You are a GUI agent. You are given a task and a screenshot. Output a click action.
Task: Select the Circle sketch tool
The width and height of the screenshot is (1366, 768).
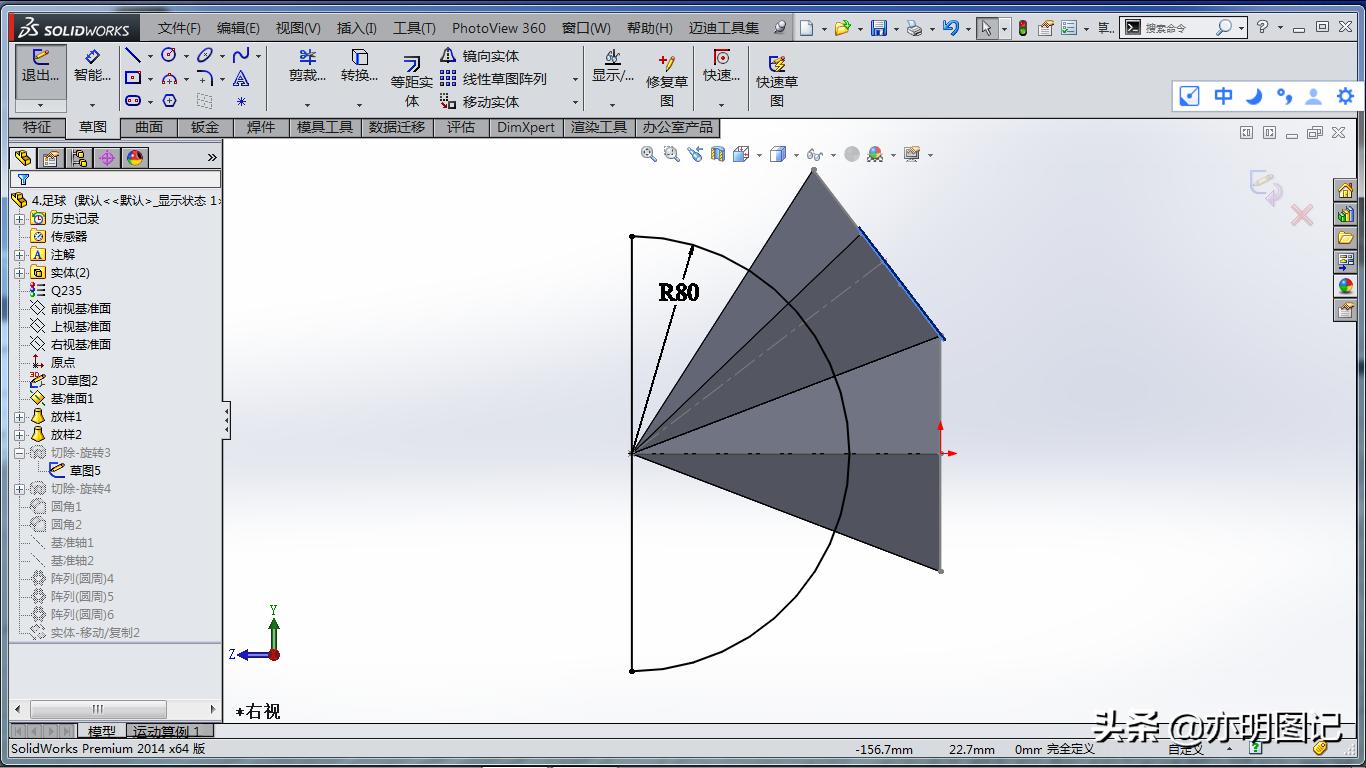pos(169,55)
